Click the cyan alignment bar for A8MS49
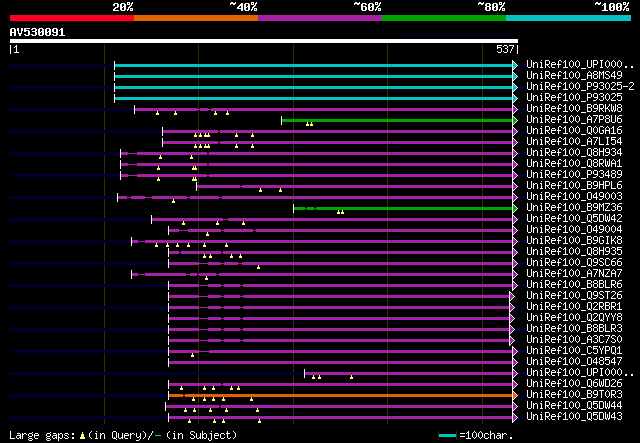Image resolution: width=640 pixels, height=443 pixels. tap(314, 76)
